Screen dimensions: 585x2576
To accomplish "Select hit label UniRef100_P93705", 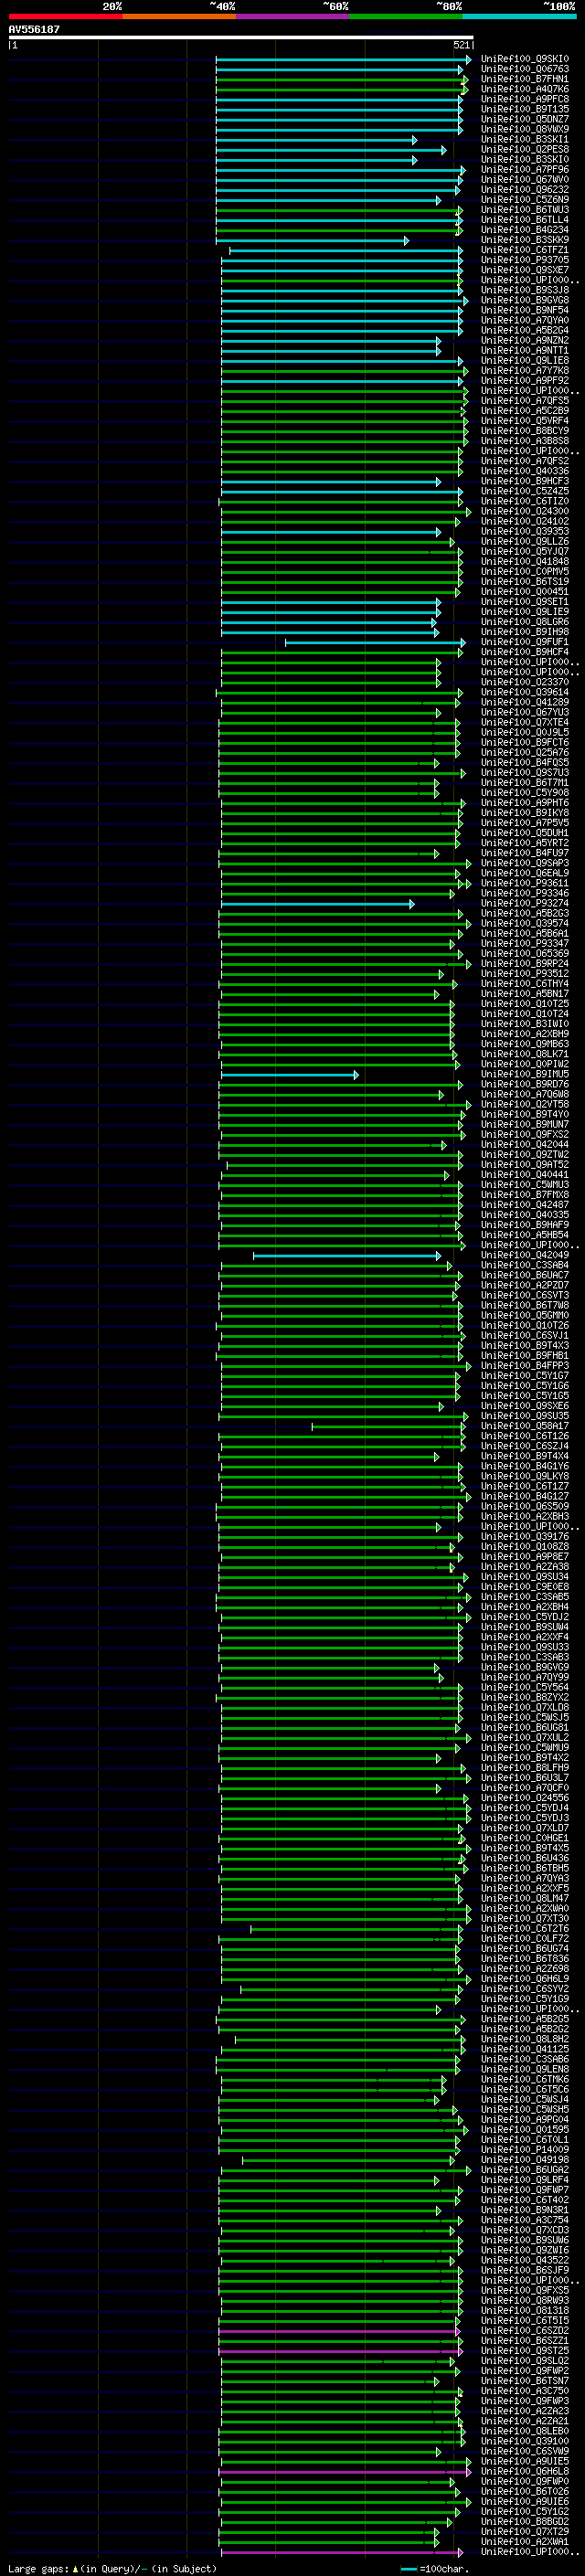I will [x=525, y=260].
